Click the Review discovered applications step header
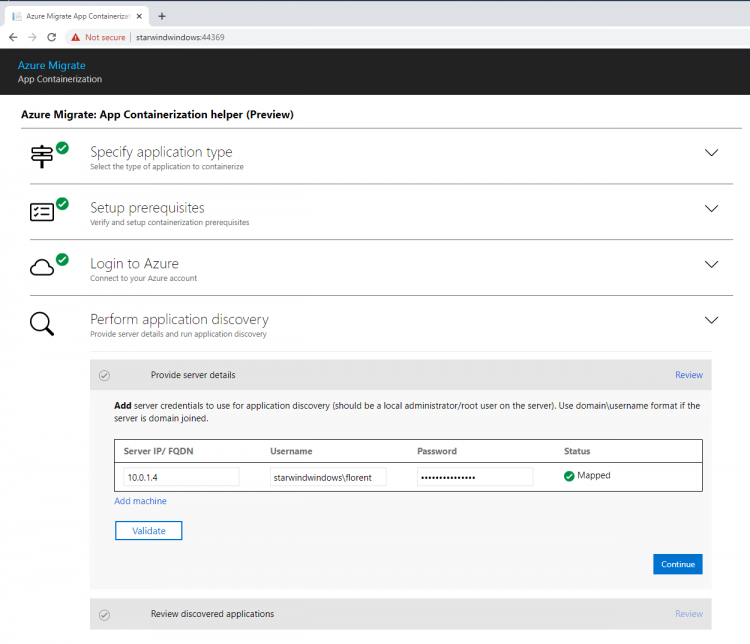 [400, 614]
